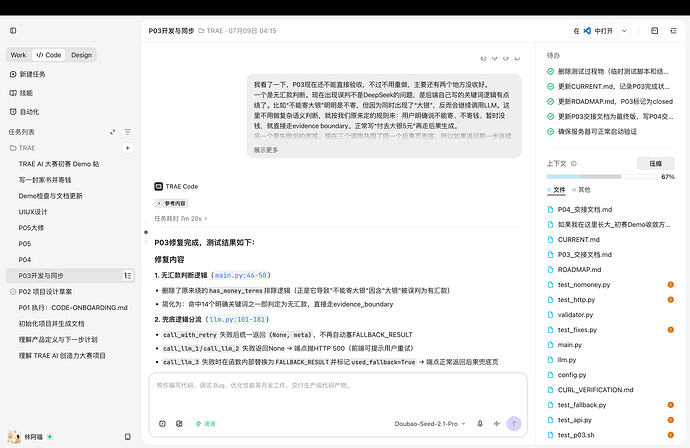Click the context usage progress bar
690x448 pixels.
point(602,176)
